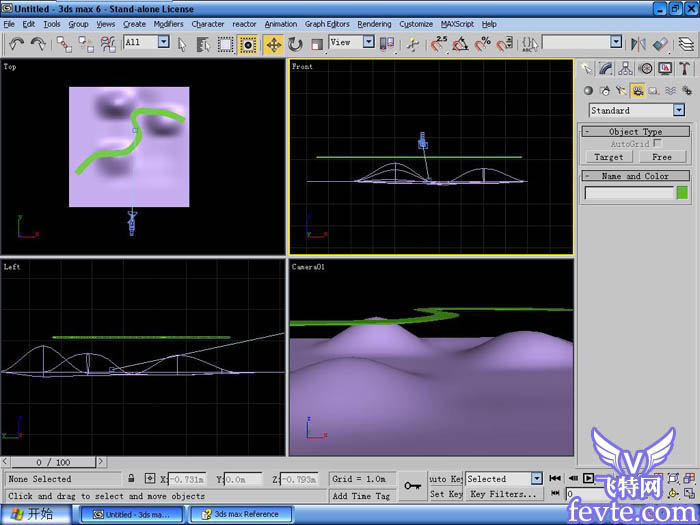Choose the Bind to Space Warp tool
The image size is (700, 525).
108,44
